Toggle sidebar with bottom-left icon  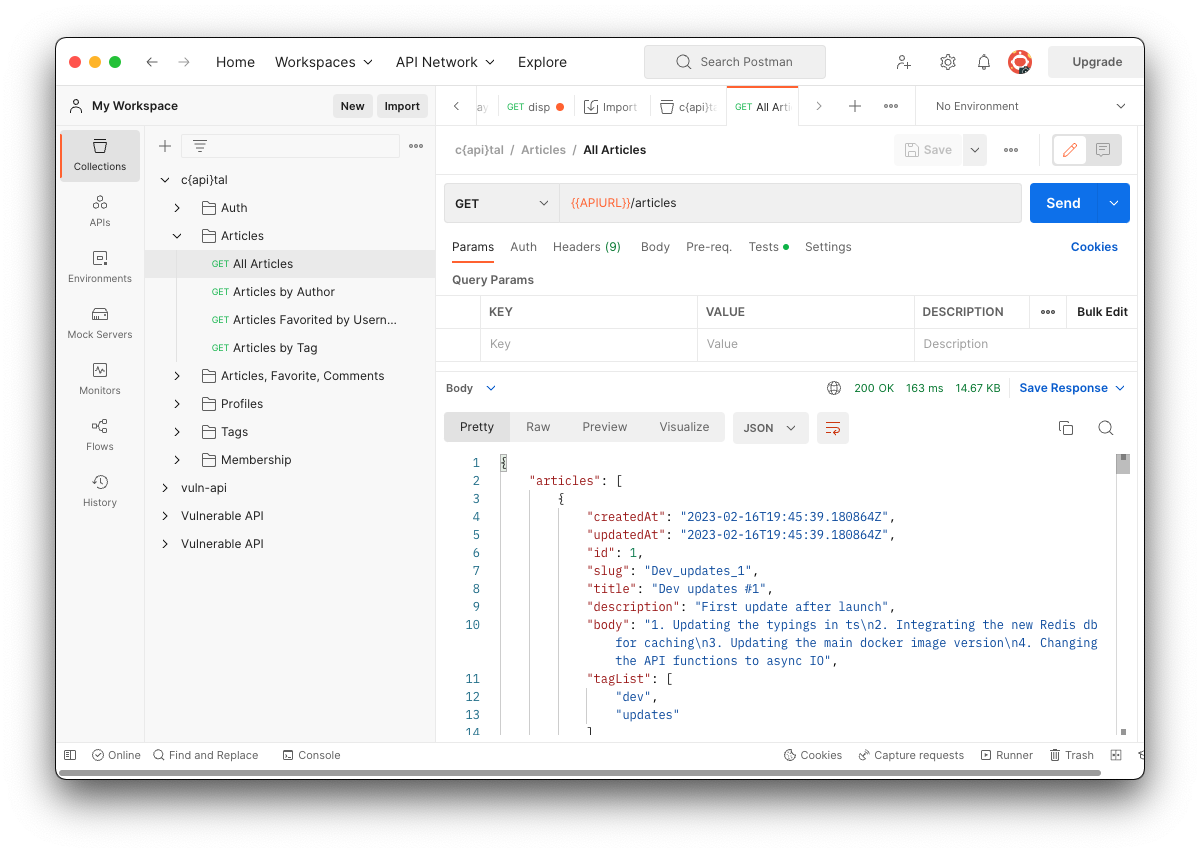pyautogui.click(x=70, y=755)
